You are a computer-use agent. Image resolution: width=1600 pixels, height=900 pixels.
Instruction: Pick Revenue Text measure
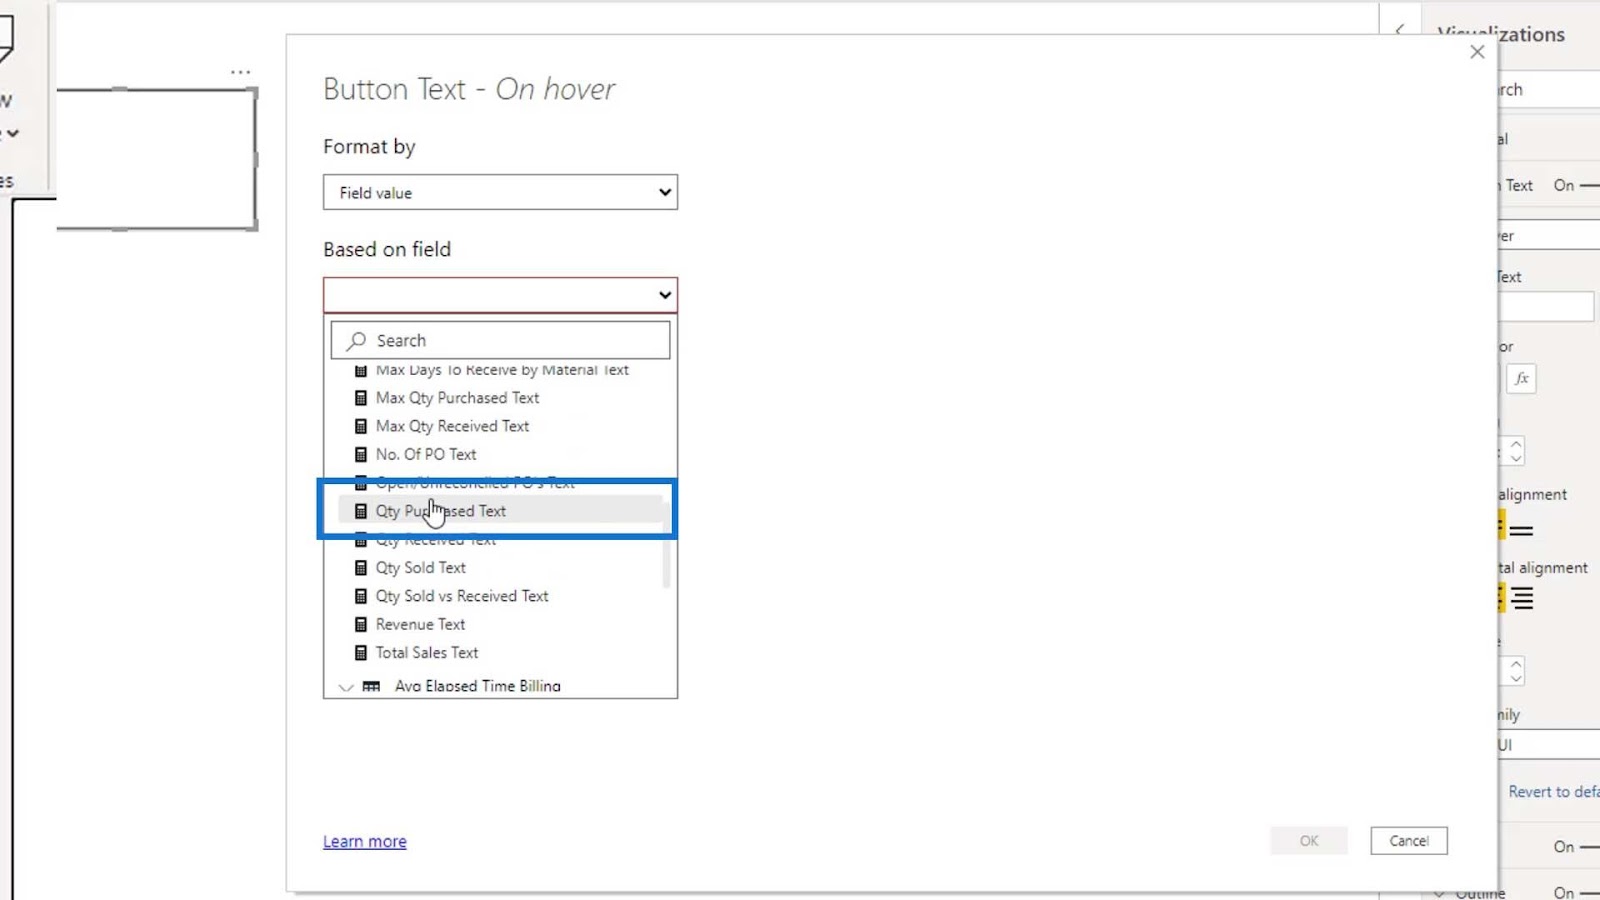[x=420, y=624]
